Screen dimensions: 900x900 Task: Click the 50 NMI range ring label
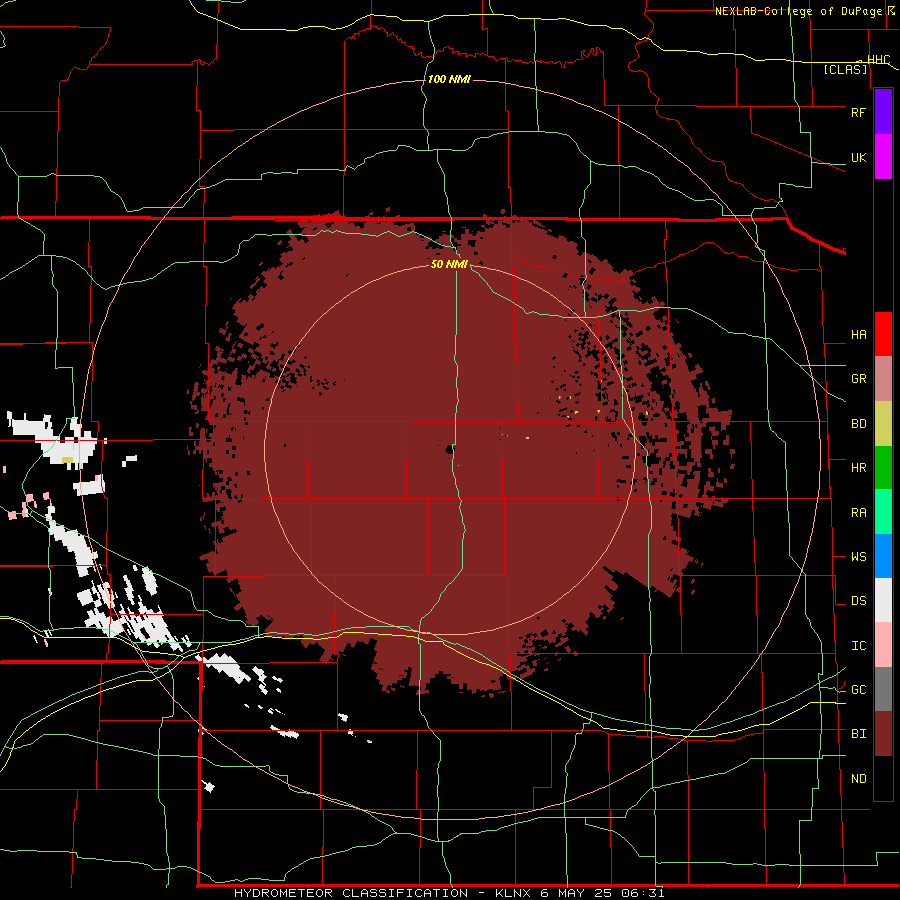[x=449, y=264]
